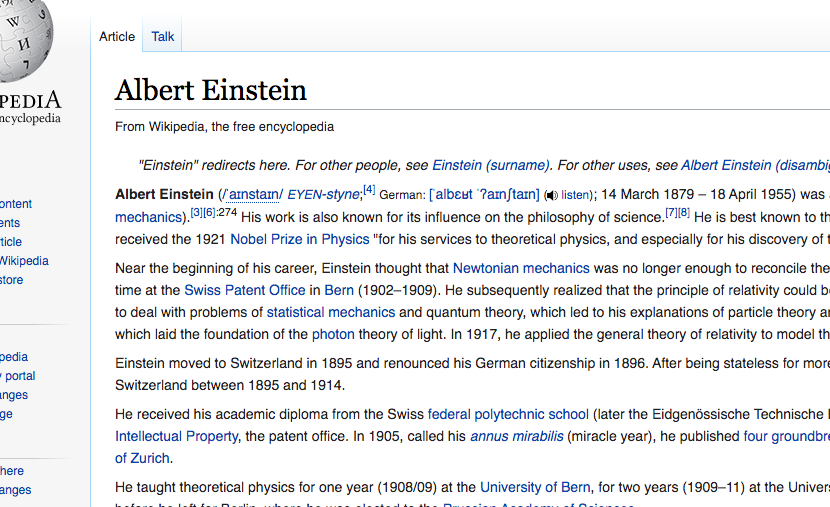This screenshot has width=830, height=507.
Task: Click the sidebar 'anges' link below portal
Action: click(x=14, y=395)
